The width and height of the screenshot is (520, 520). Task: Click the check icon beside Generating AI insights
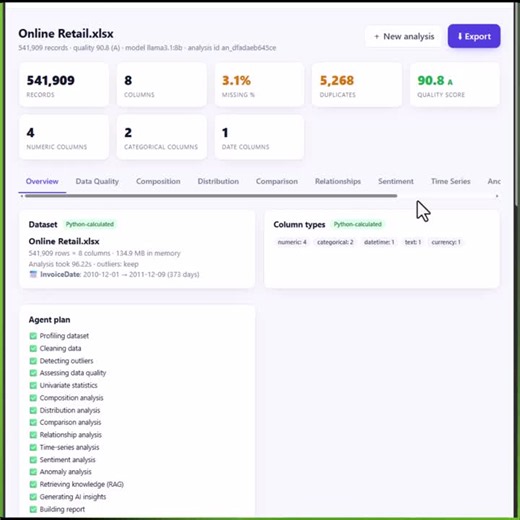(x=33, y=497)
